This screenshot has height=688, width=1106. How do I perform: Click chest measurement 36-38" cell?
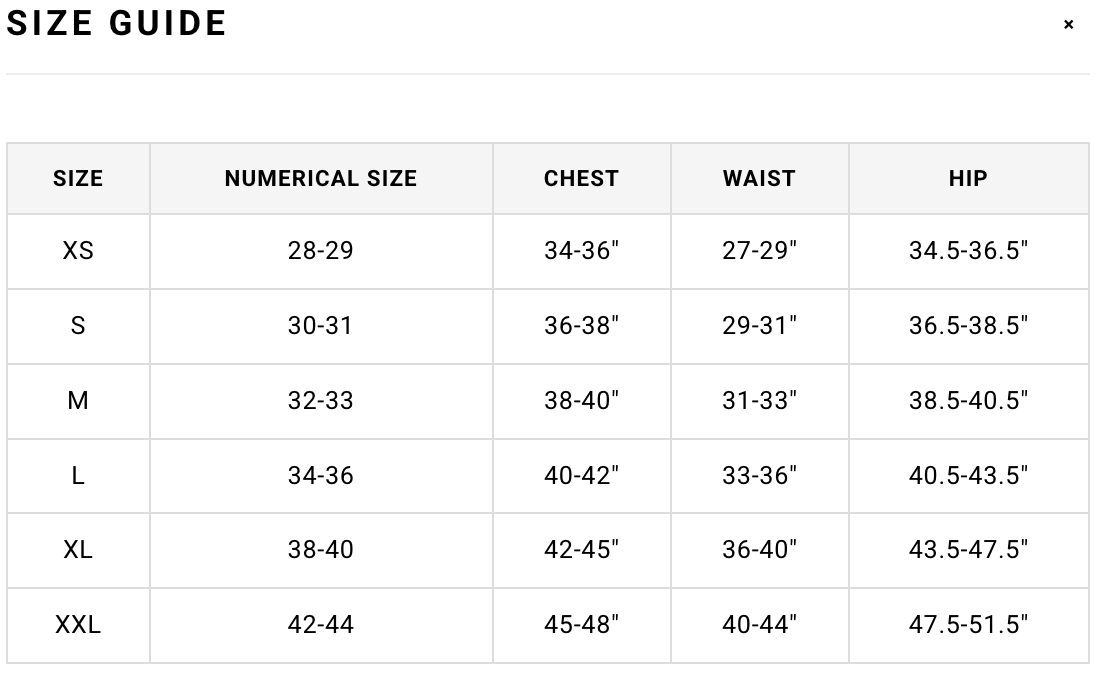point(581,326)
